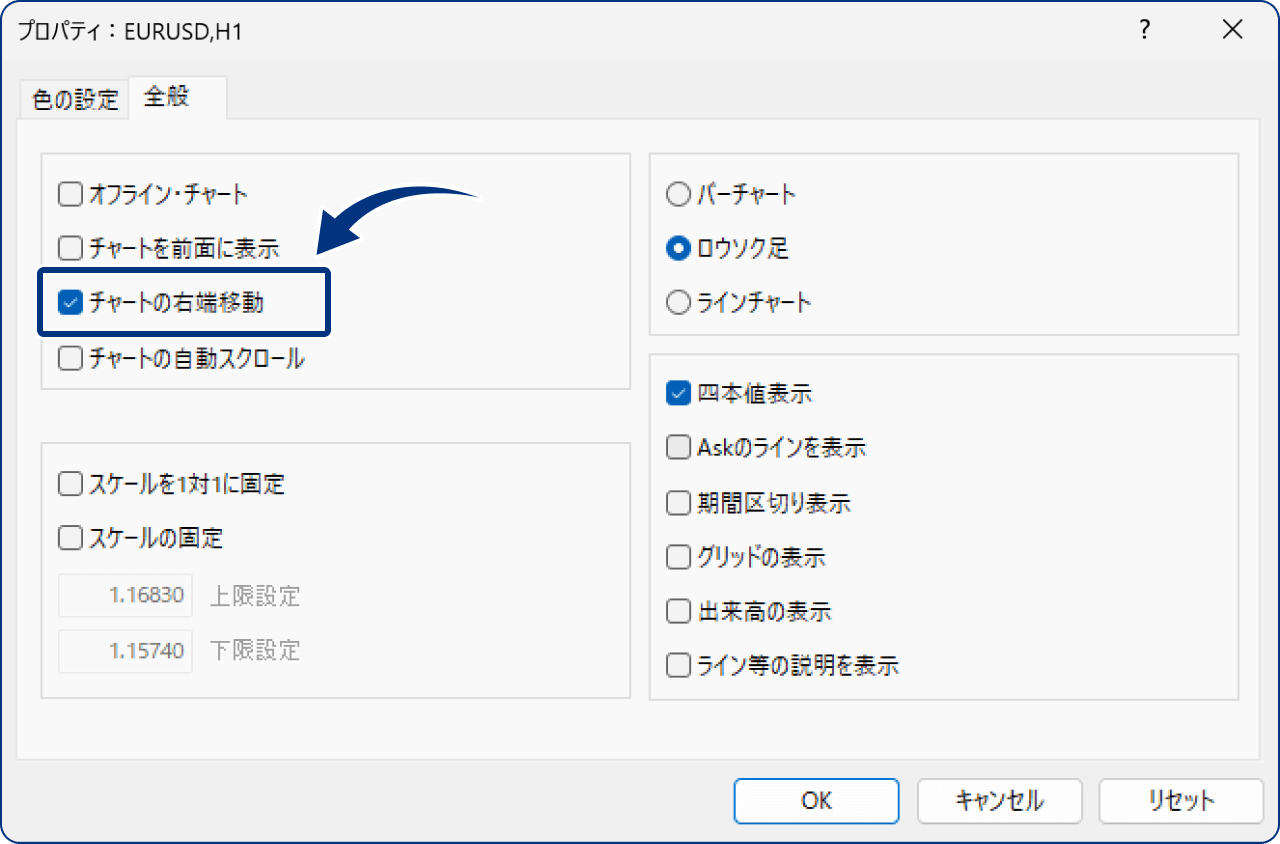Open the dialog help with the ? icon
The image size is (1280, 844).
1143,30
